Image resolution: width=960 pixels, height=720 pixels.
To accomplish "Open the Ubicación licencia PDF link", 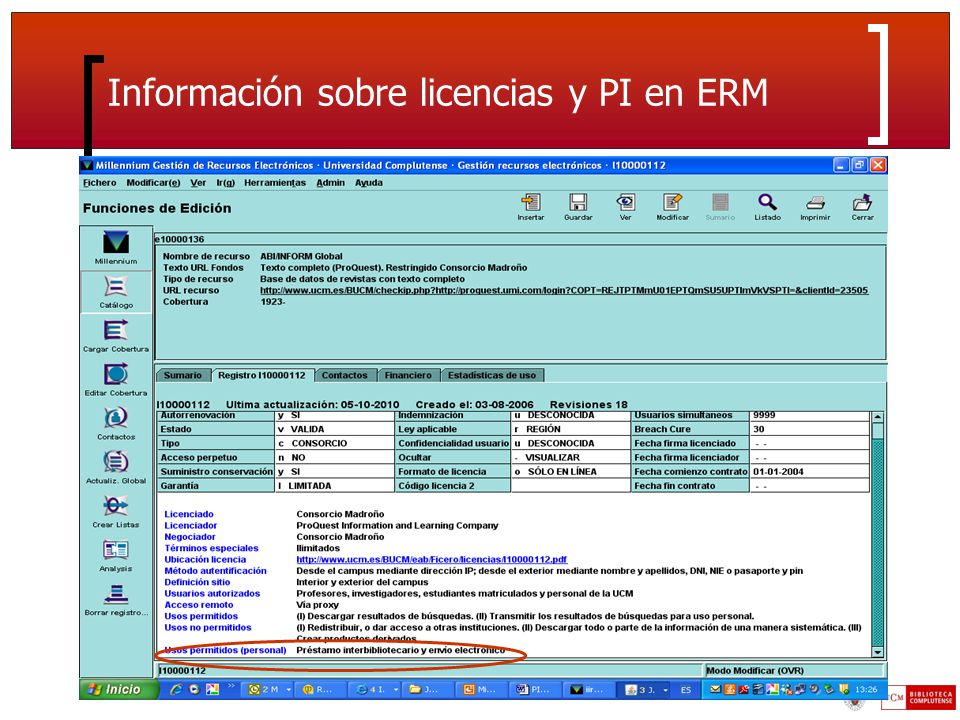I will pos(432,560).
